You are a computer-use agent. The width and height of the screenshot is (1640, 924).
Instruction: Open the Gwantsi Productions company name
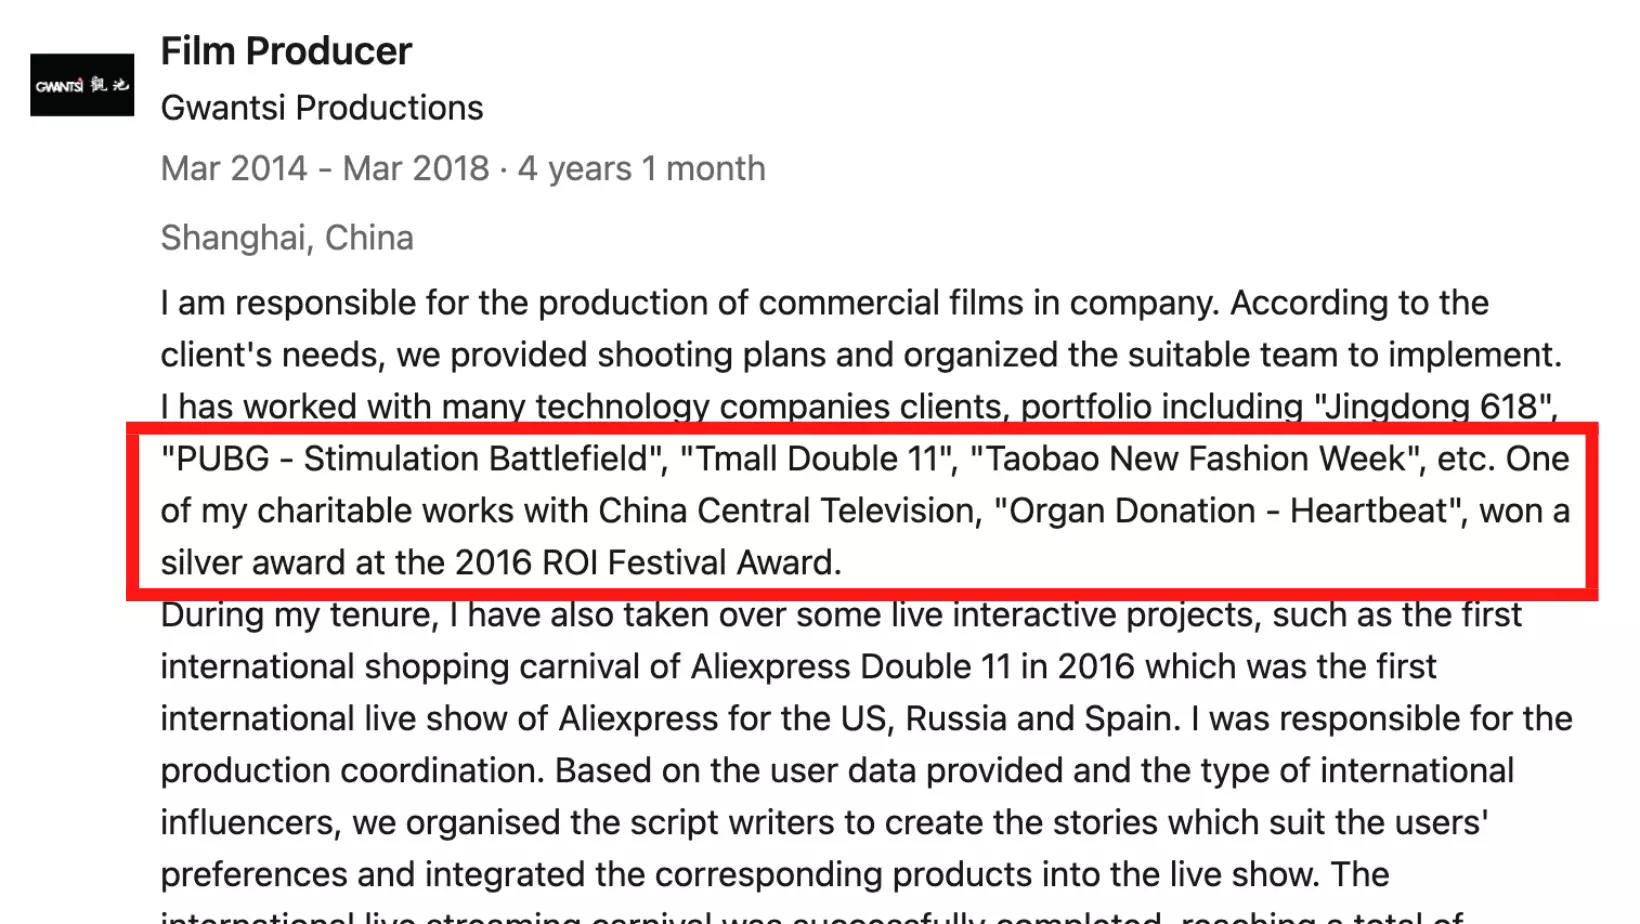click(322, 108)
